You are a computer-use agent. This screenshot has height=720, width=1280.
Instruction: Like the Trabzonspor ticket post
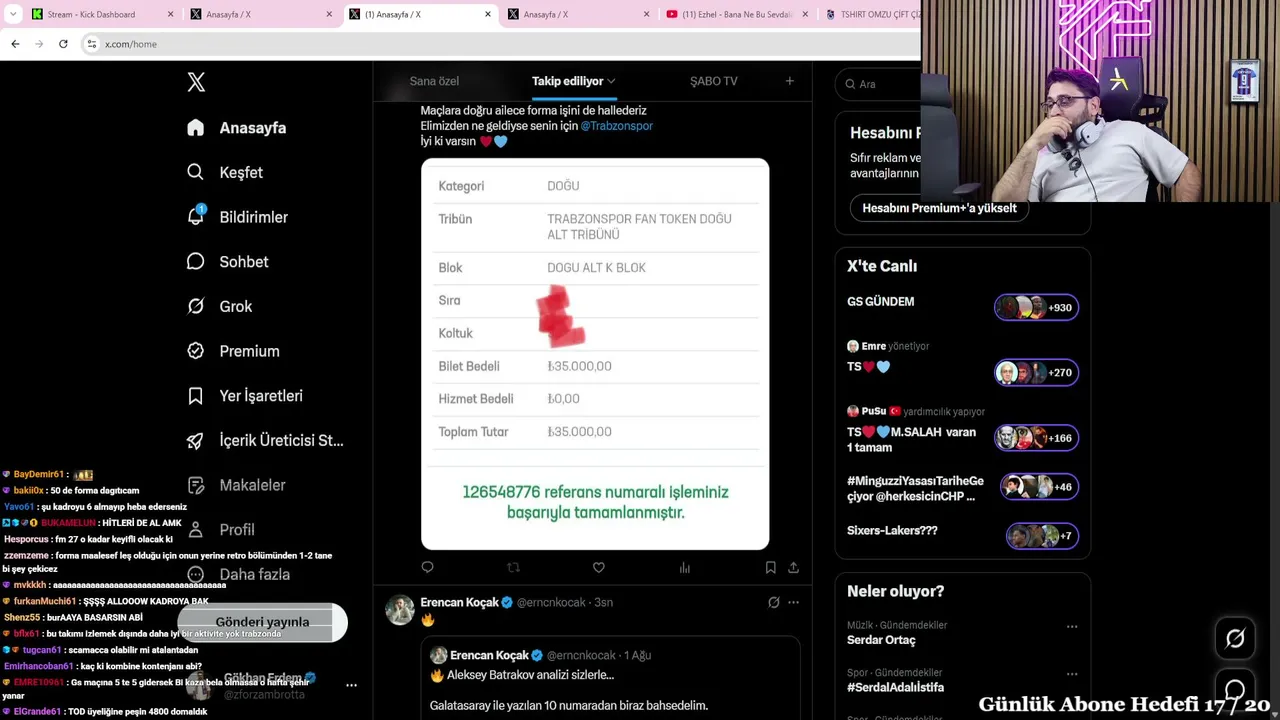point(599,567)
